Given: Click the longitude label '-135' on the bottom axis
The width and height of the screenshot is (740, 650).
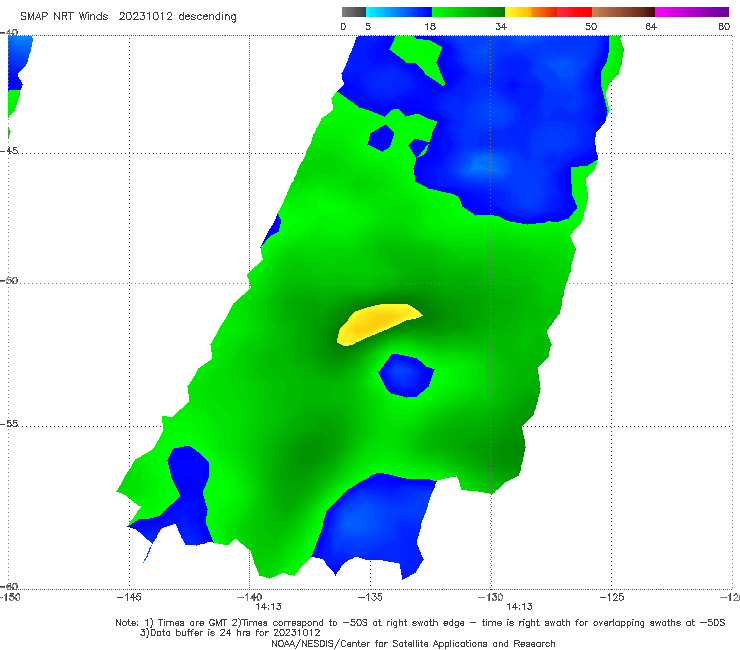Looking at the screenshot, I should tap(370, 597).
